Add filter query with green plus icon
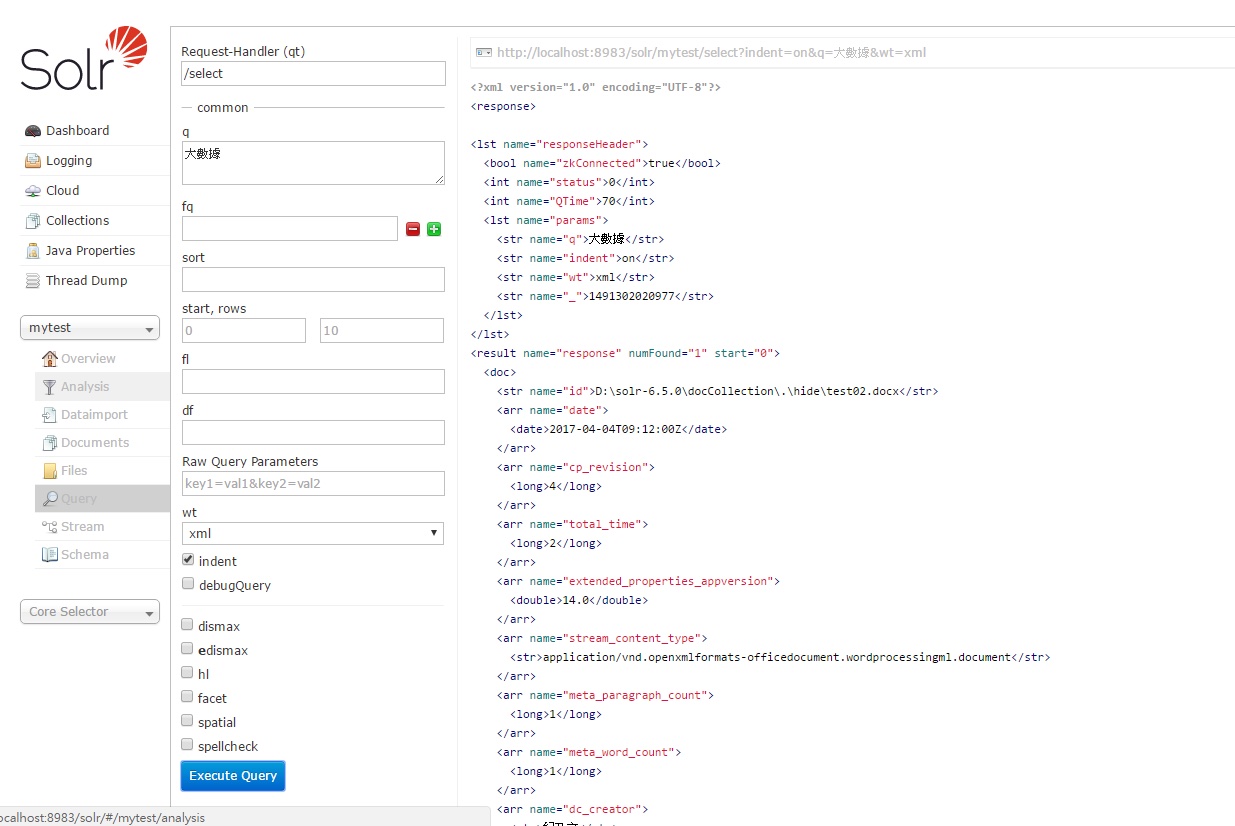 (434, 229)
